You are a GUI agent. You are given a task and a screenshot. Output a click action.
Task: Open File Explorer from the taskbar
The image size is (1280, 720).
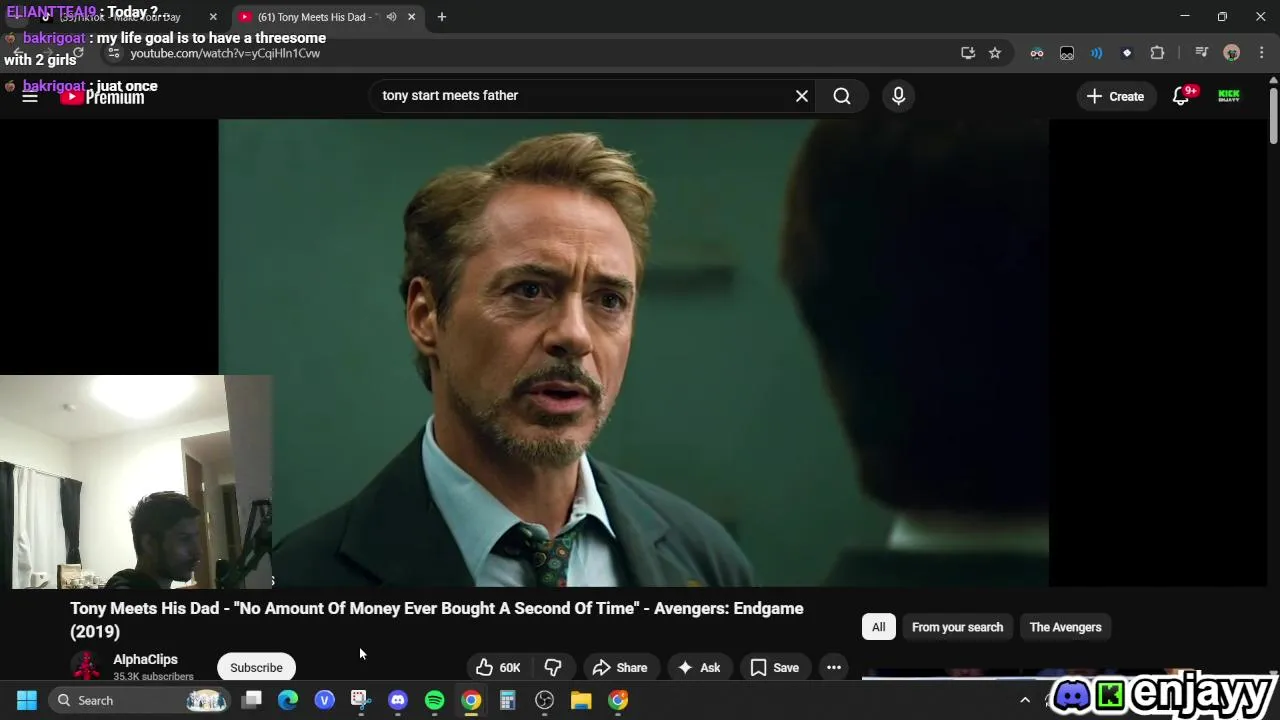click(581, 700)
